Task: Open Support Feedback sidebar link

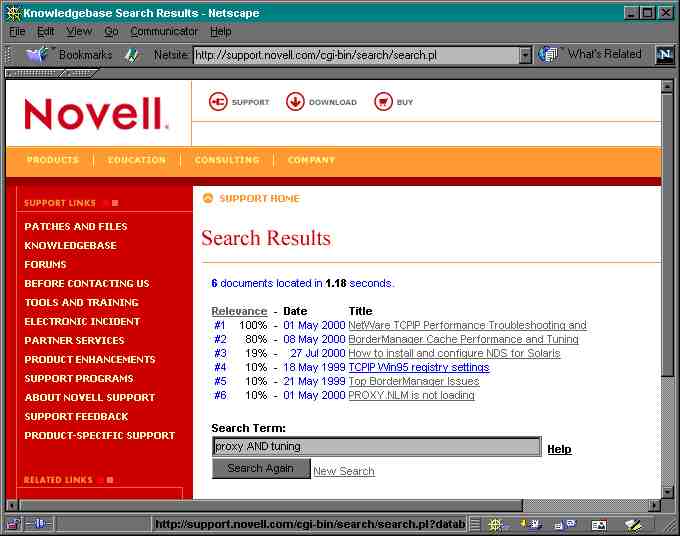Action: pyautogui.click(x=76, y=416)
